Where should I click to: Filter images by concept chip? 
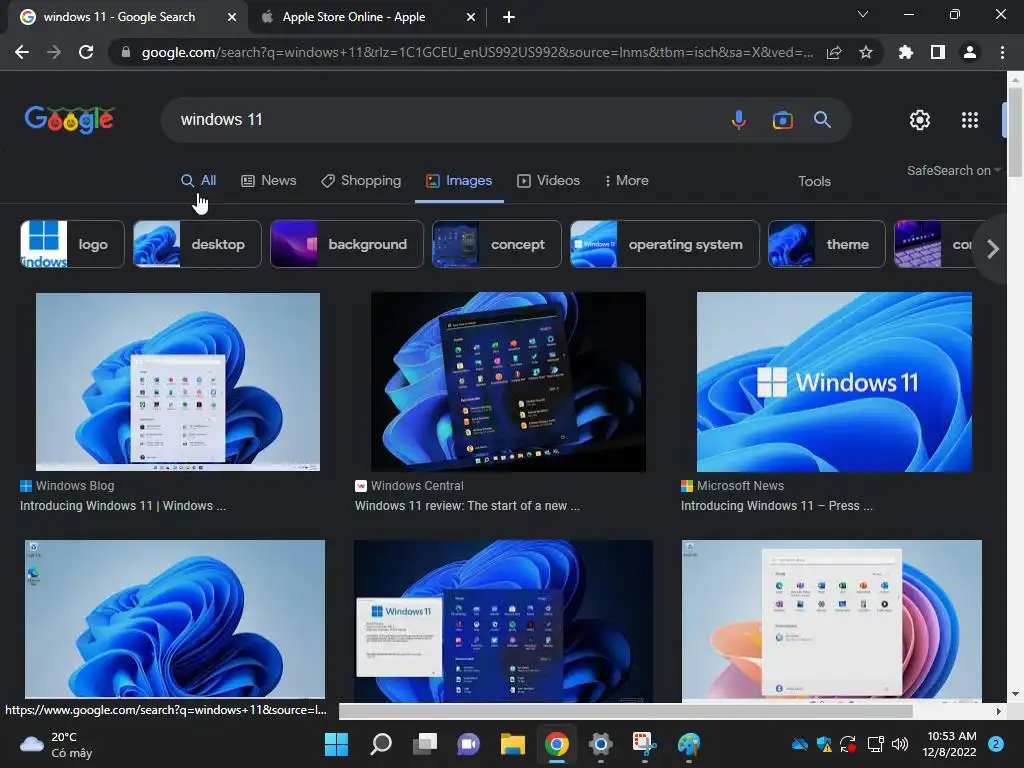click(496, 244)
